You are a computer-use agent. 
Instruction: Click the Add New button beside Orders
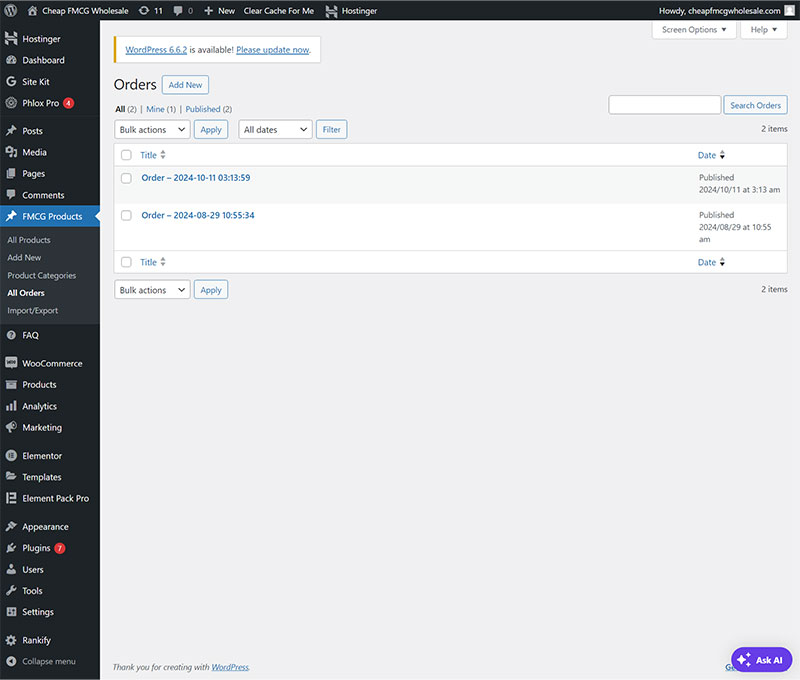click(185, 85)
